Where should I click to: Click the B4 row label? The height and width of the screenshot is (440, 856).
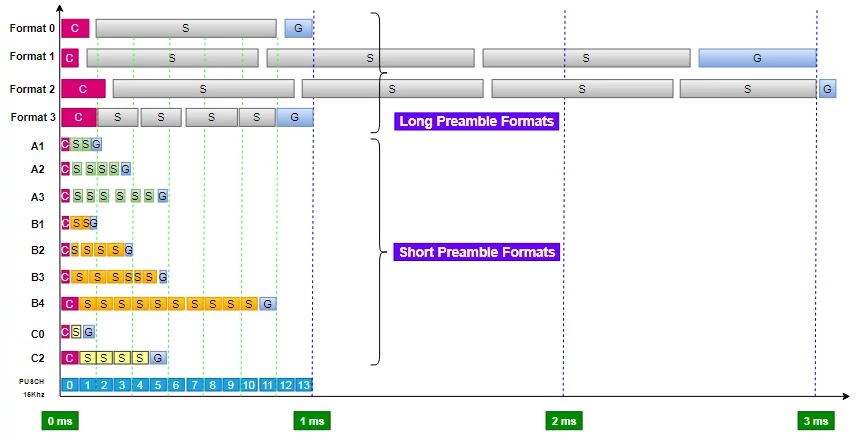click(x=38, y=303)
